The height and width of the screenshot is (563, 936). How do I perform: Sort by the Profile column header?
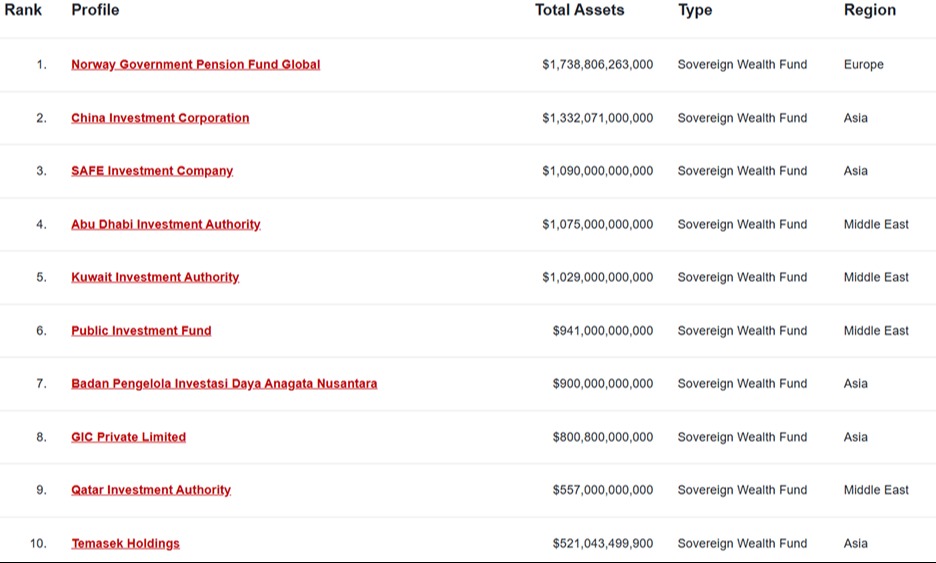[95, 10]
